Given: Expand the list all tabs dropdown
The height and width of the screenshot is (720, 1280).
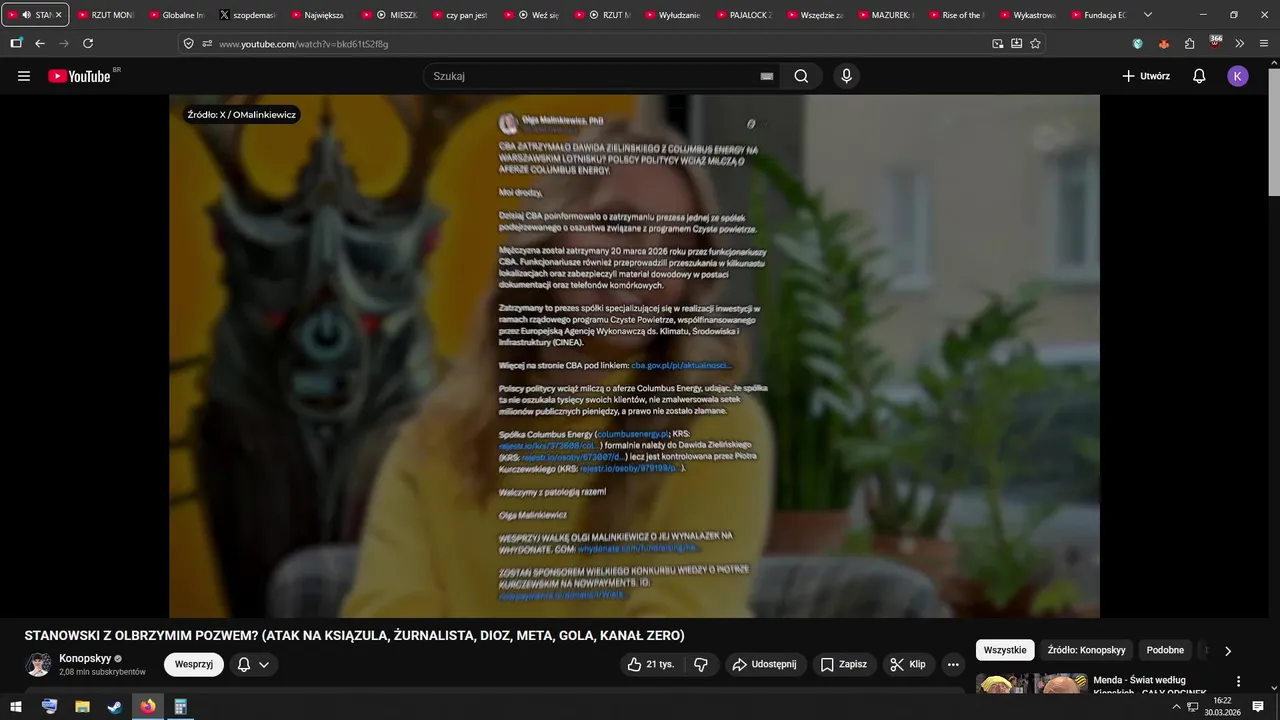Looking at the screenshot, I should point(1147,15).
